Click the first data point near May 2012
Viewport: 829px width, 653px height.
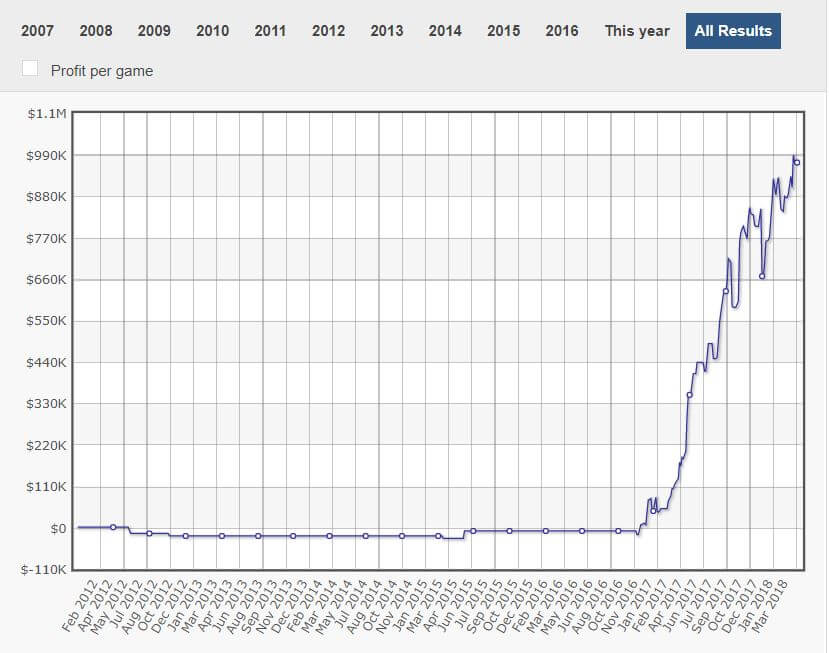coord(113,527)
